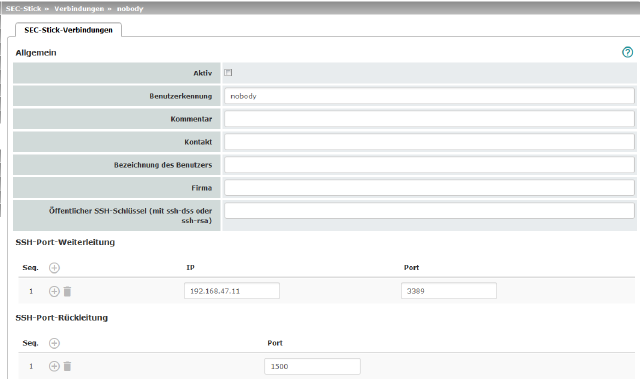Add row after port 1500 entry
The width and height of the screenshot is (642, 379).
pos(54,366)
